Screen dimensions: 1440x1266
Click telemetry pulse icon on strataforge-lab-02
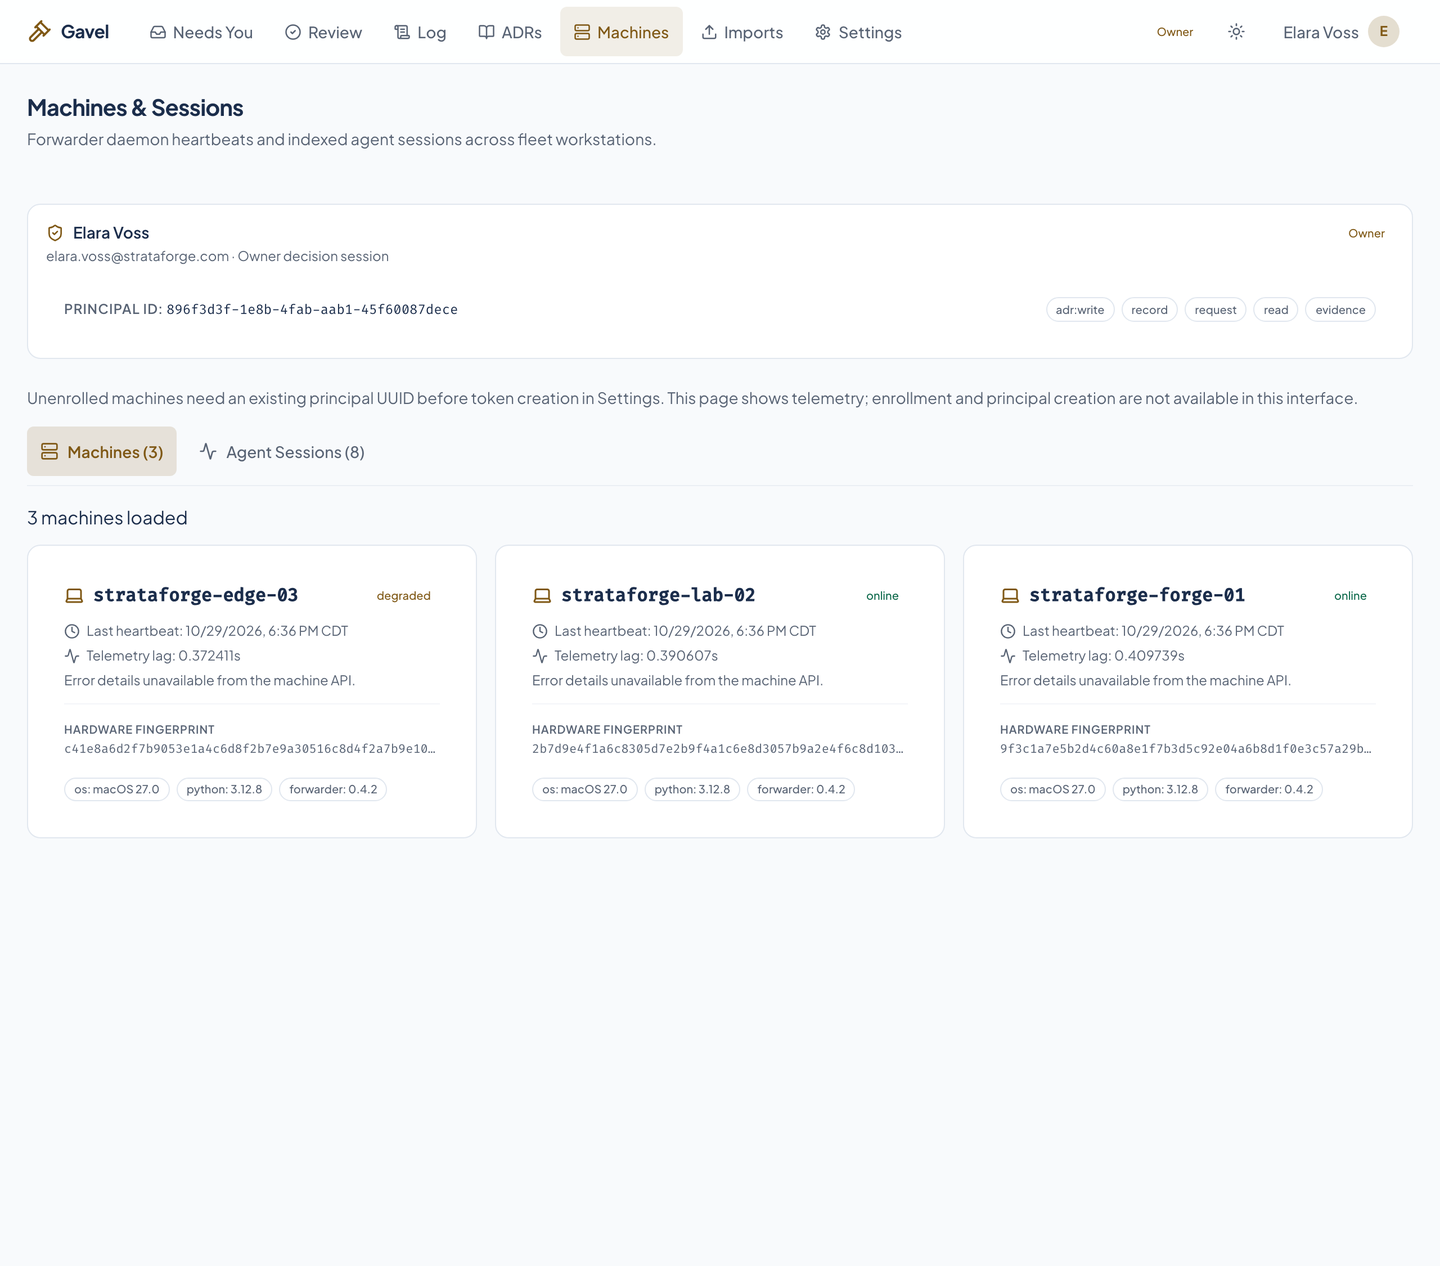click(x=540, y=656)
